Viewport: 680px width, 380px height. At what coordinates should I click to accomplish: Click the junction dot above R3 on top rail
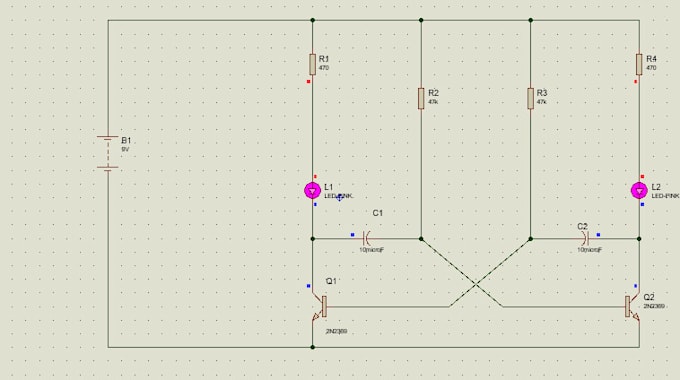(x=530, y=20)
